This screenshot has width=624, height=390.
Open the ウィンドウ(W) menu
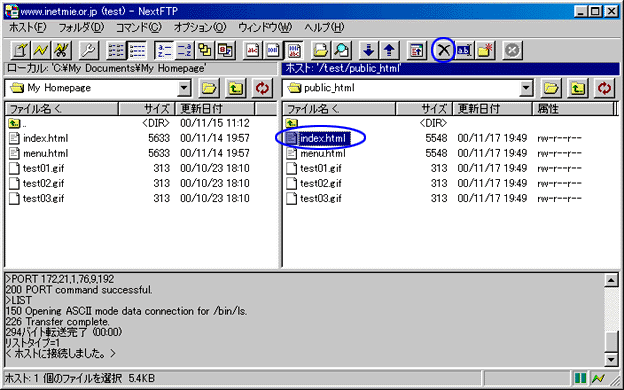pos(265,27)
